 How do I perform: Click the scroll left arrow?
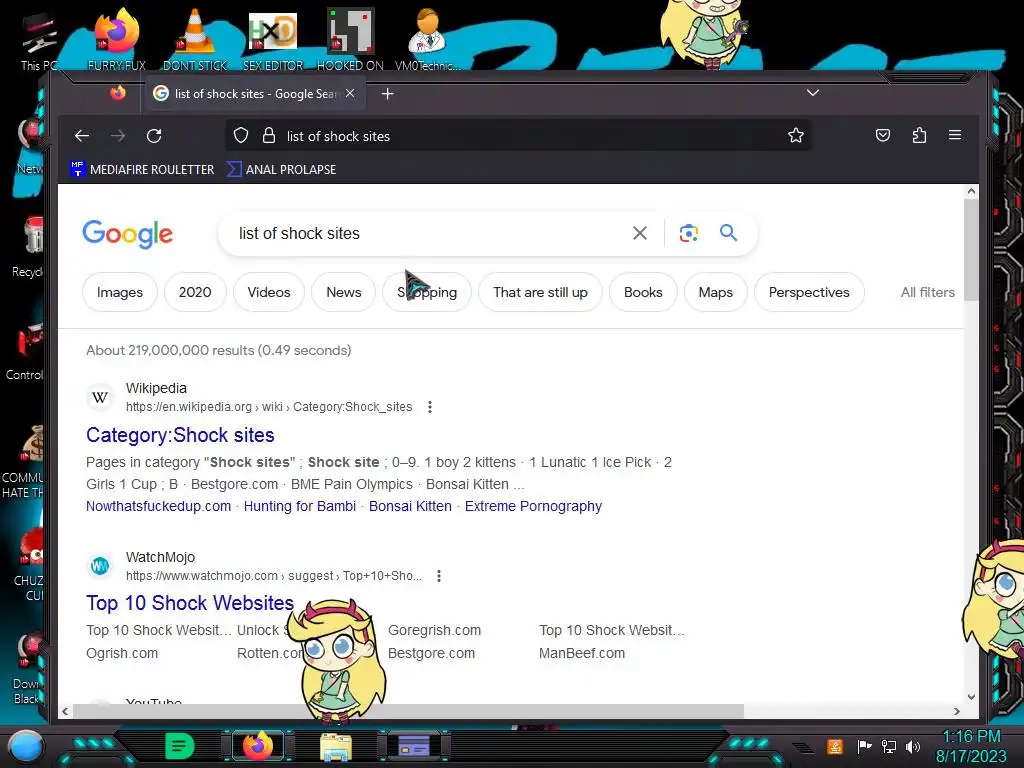click(x=65, y=711)
